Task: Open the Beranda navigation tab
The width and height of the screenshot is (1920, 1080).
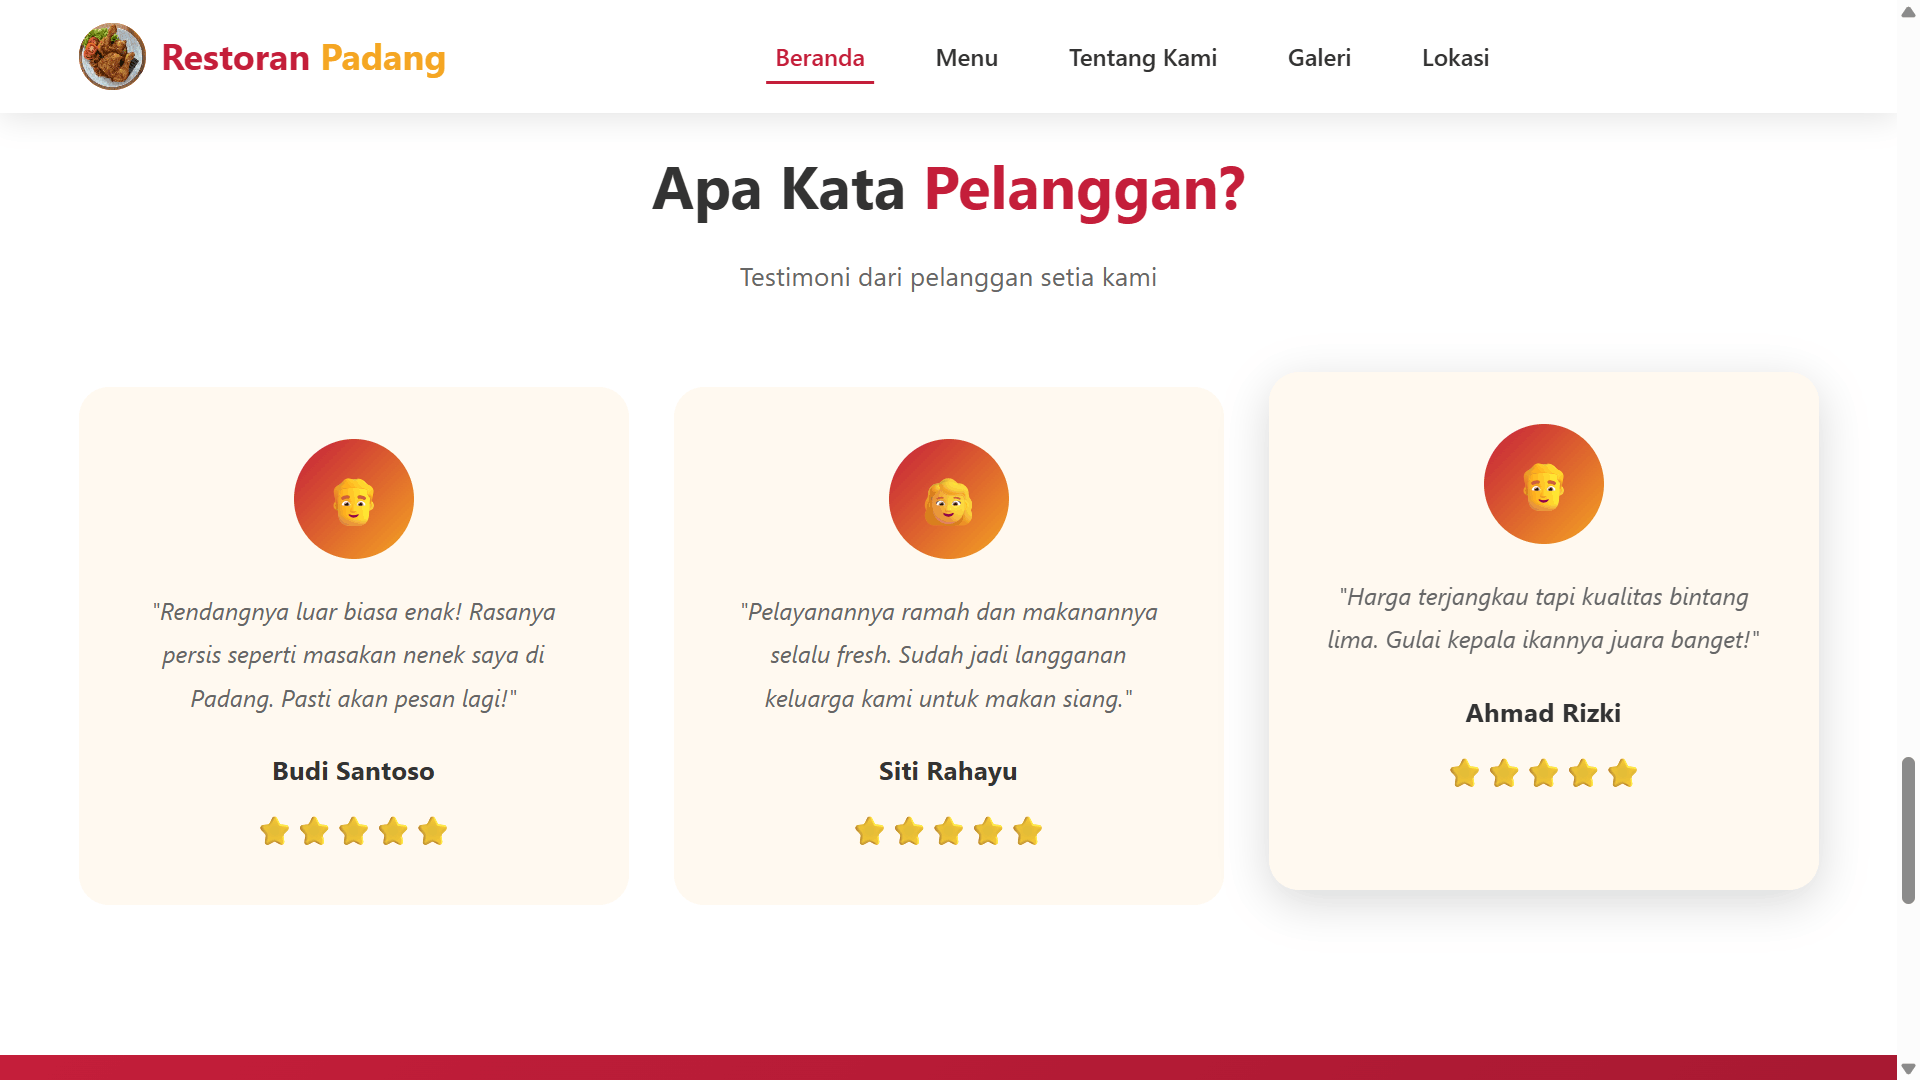Action: click(x=820, y=58)
